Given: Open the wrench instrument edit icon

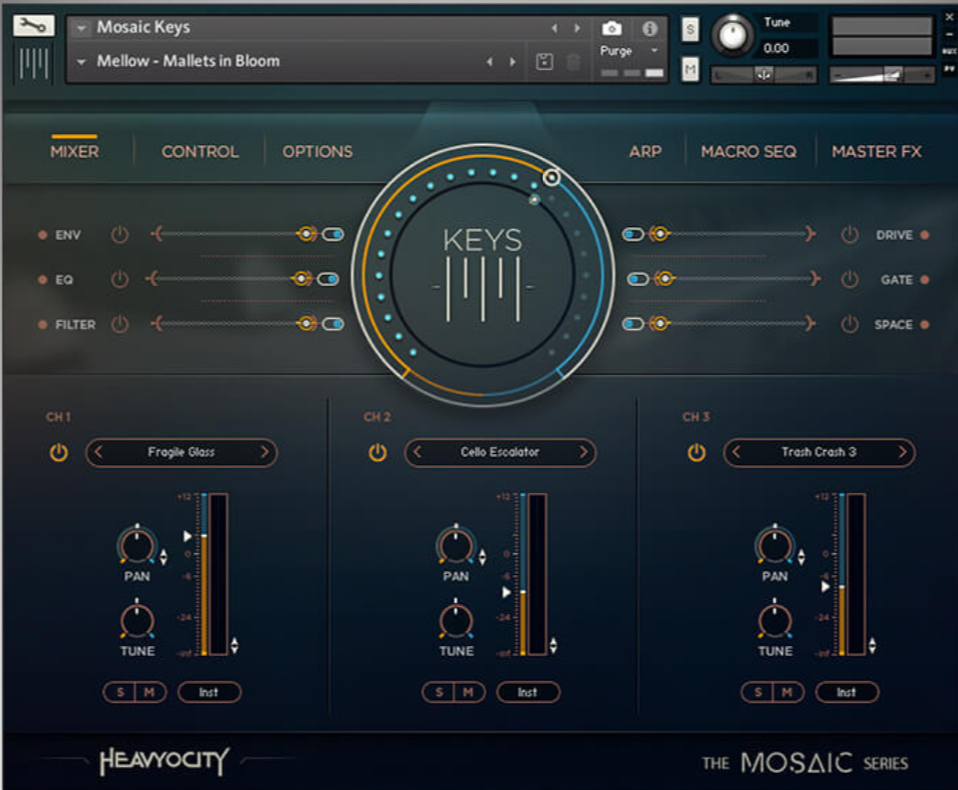Looking at the screenshot, I should (34, 26).
